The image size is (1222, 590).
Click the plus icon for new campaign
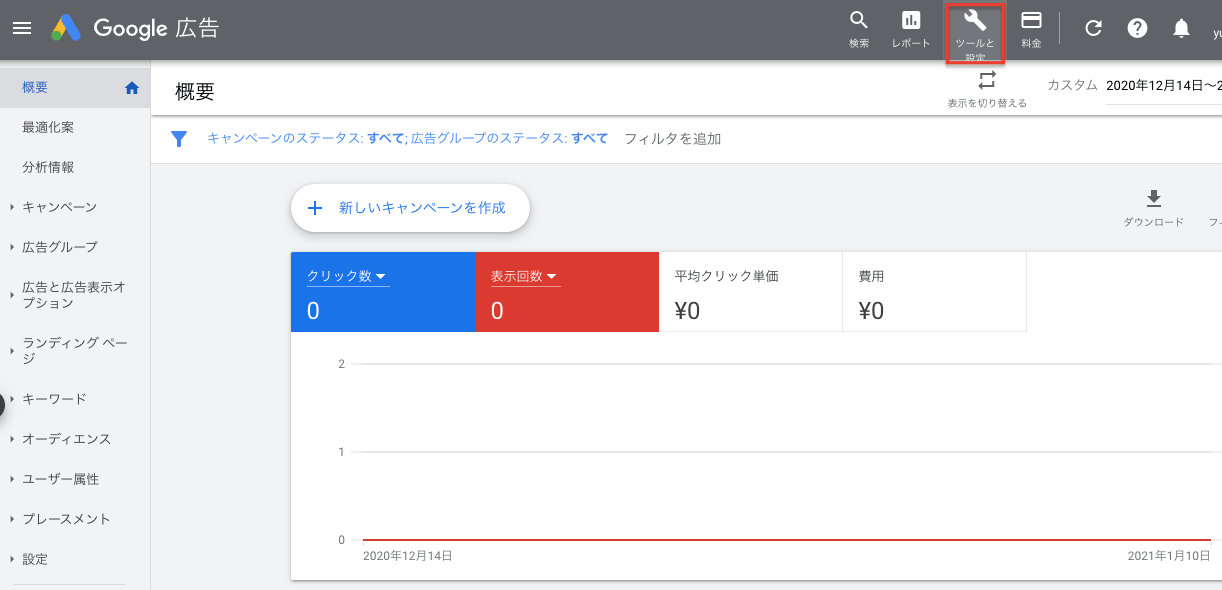[x=315, y=208]
